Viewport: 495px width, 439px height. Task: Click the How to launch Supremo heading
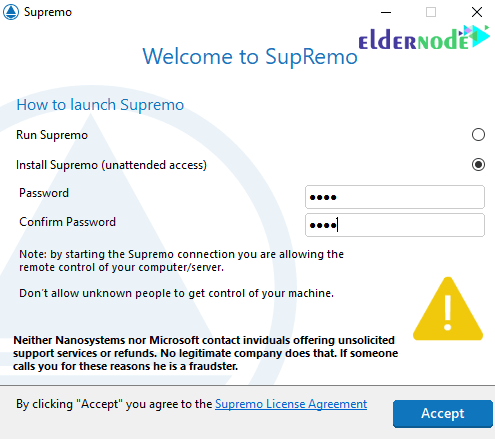100,105
